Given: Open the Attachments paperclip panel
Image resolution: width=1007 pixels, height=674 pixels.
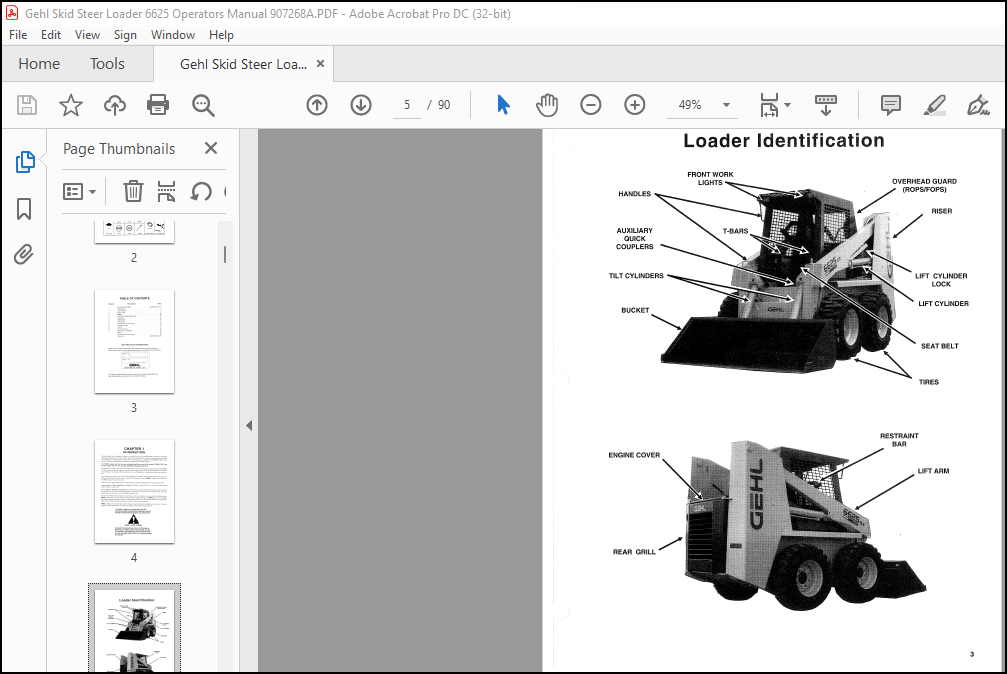Looking at the screenshot, I should (x=24, y=254).
